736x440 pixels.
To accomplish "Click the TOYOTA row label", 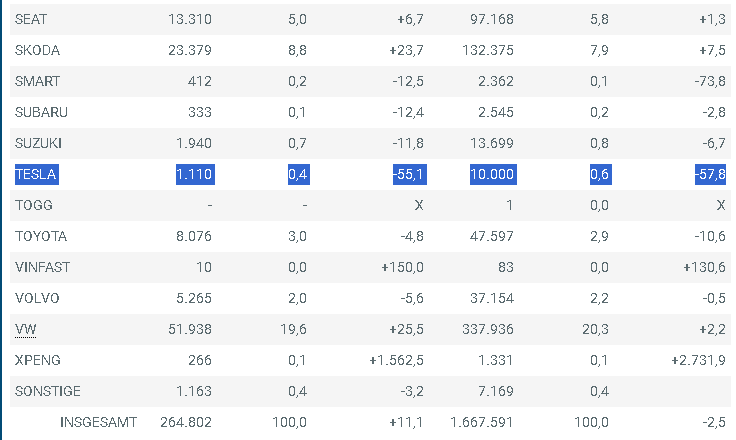I will point(41,236).
